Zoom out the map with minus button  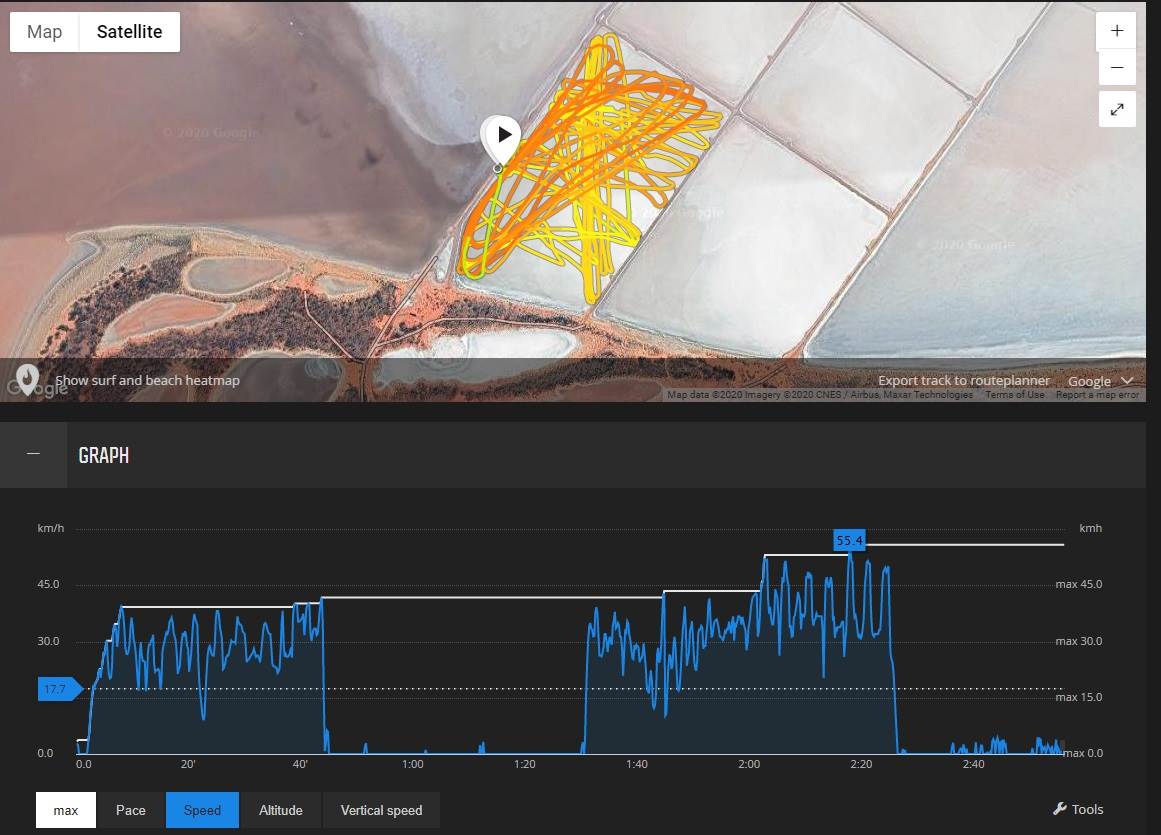pyautogui.click(x=1116, y=68)
